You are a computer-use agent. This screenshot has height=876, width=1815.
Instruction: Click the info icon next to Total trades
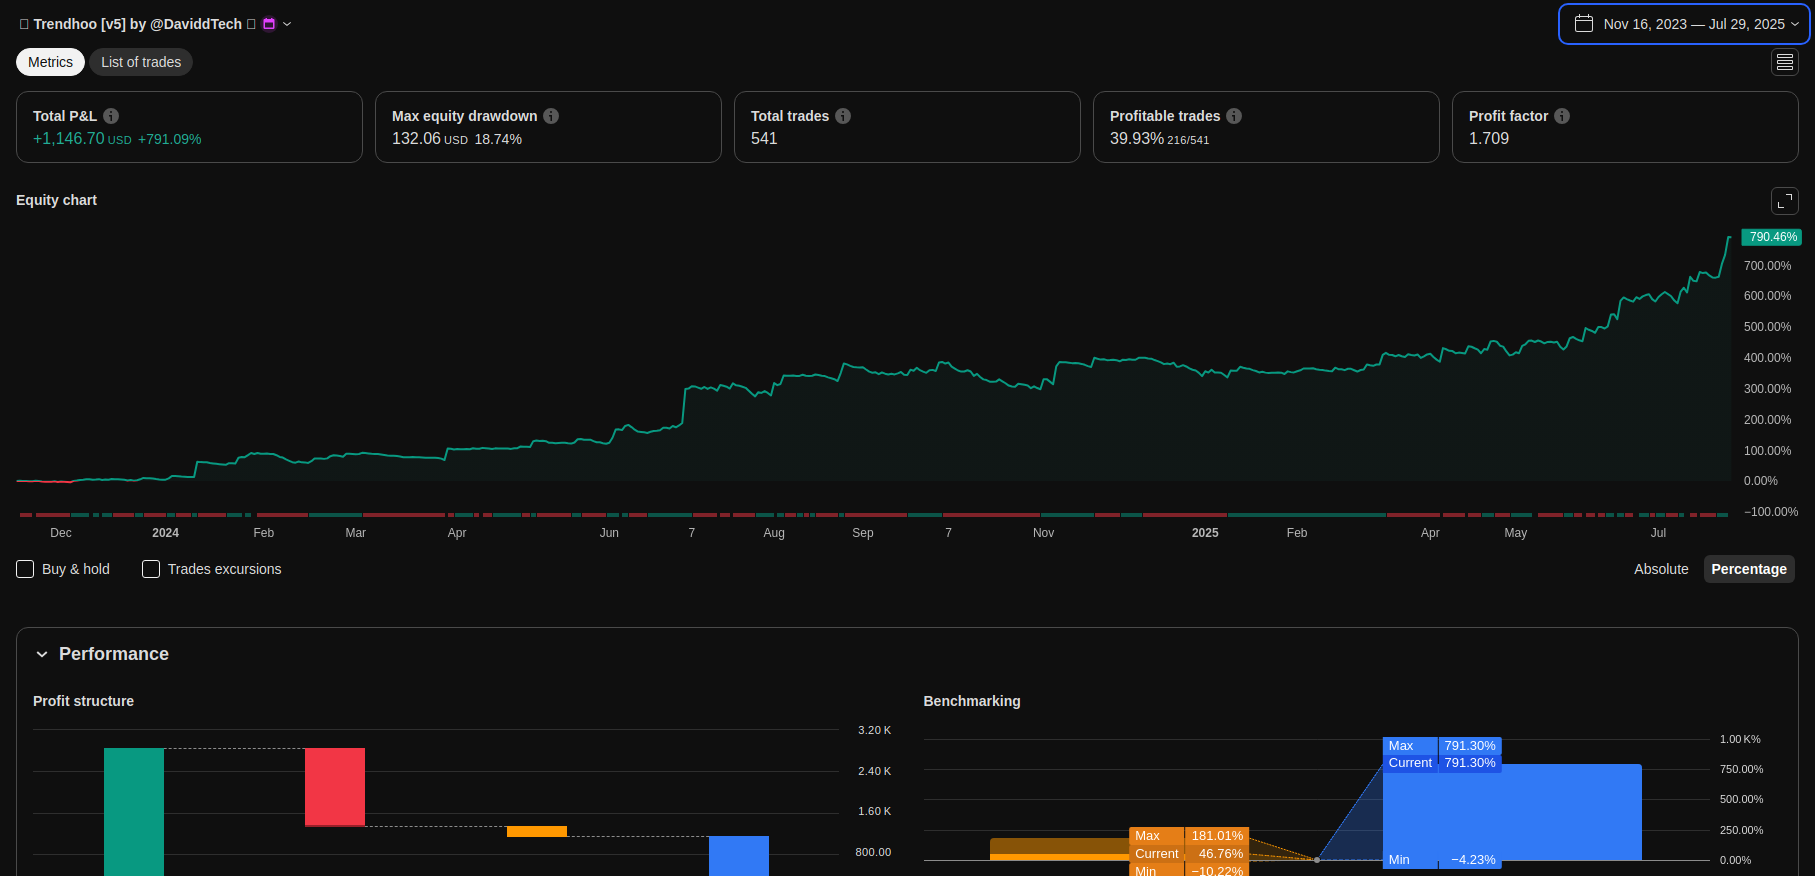(x=843, y=116)
